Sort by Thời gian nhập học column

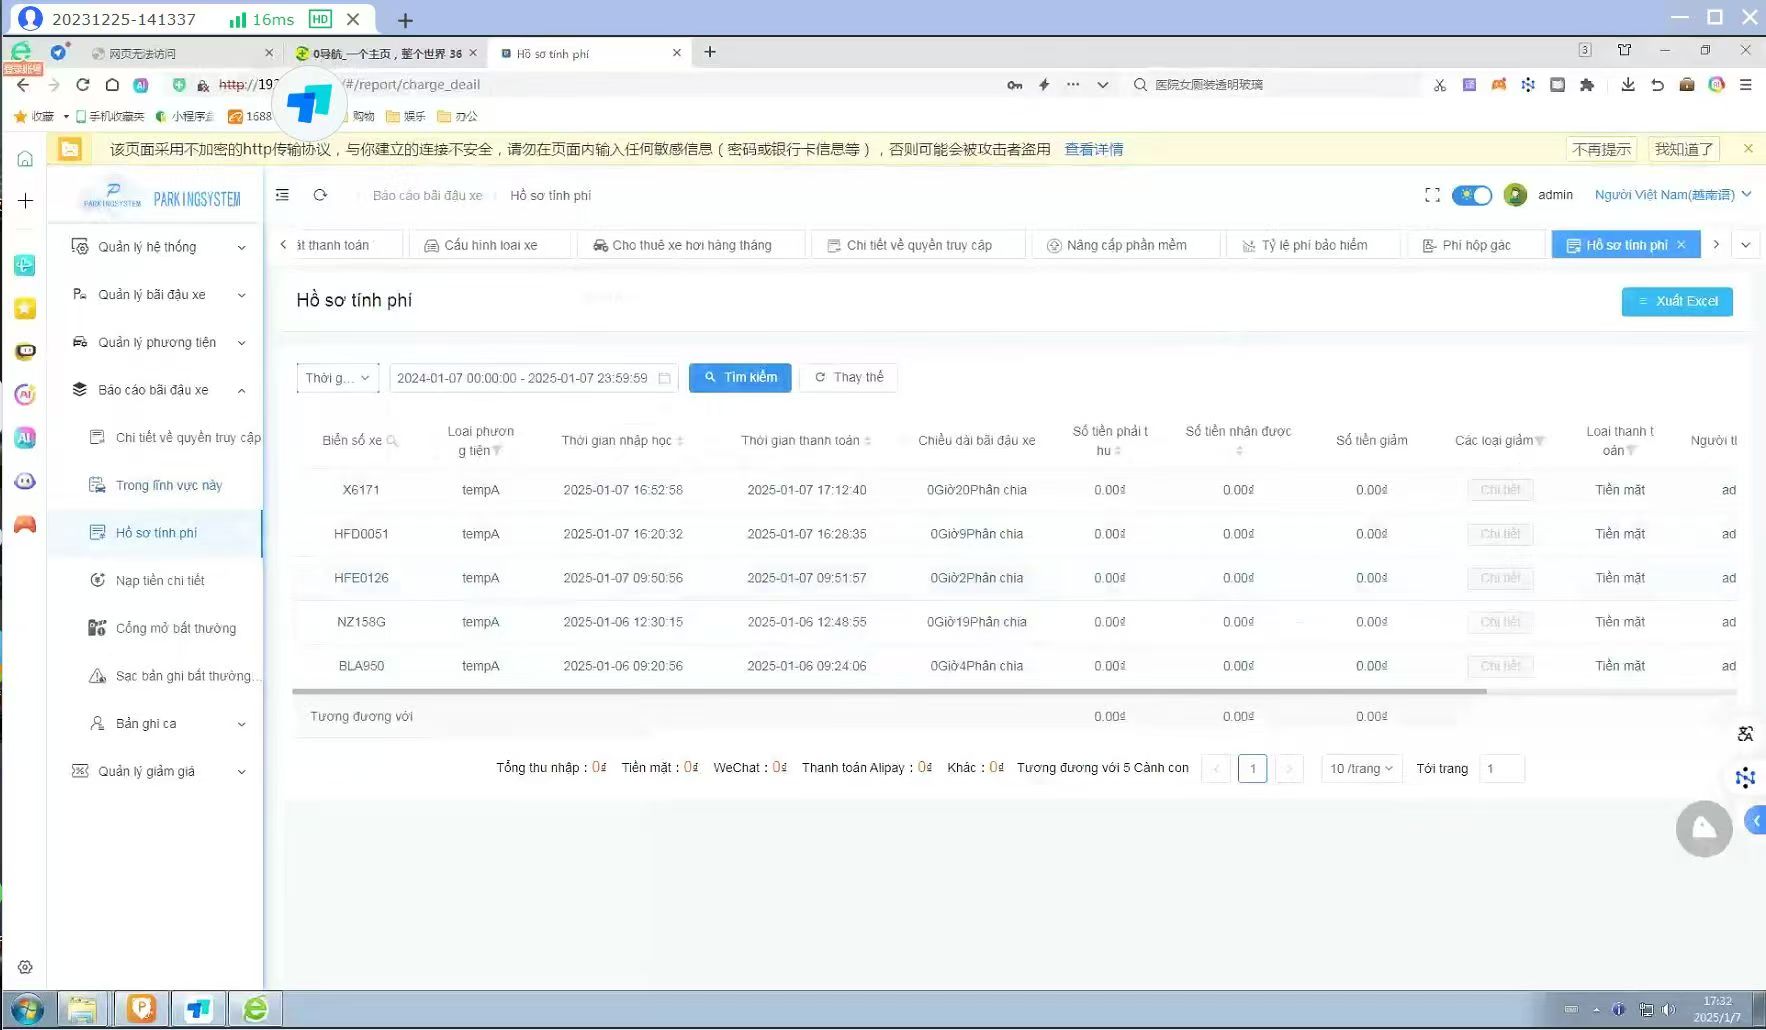[680, 441]
